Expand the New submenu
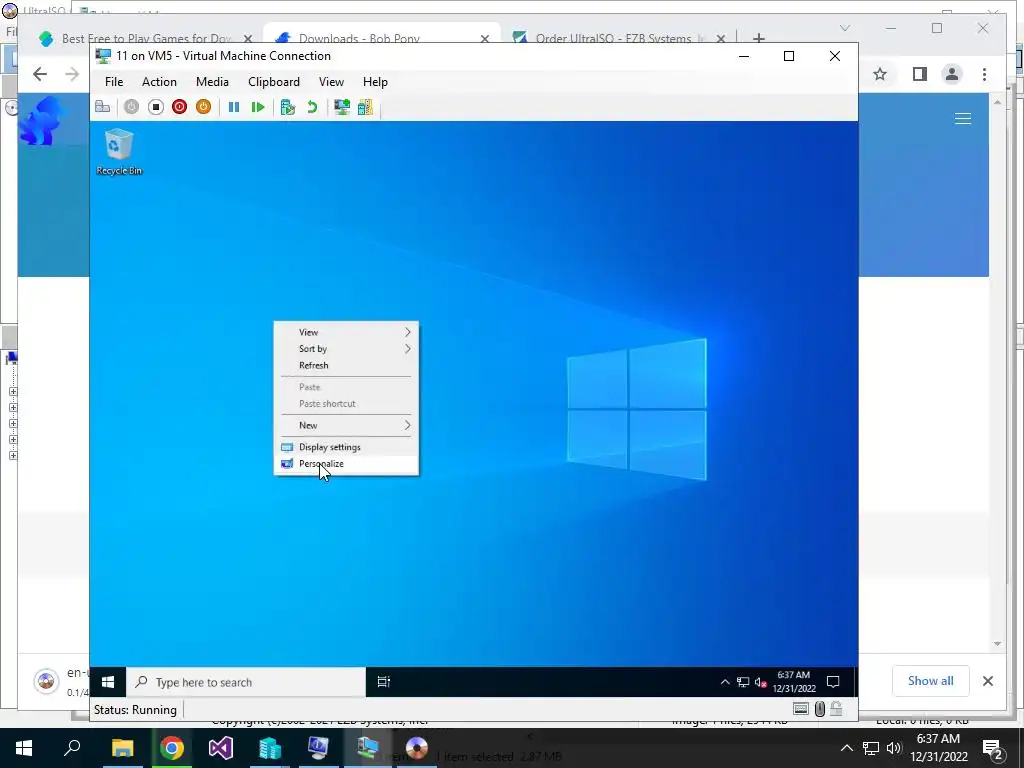The height and width of the screenshot is (768, 1024). 347,425
